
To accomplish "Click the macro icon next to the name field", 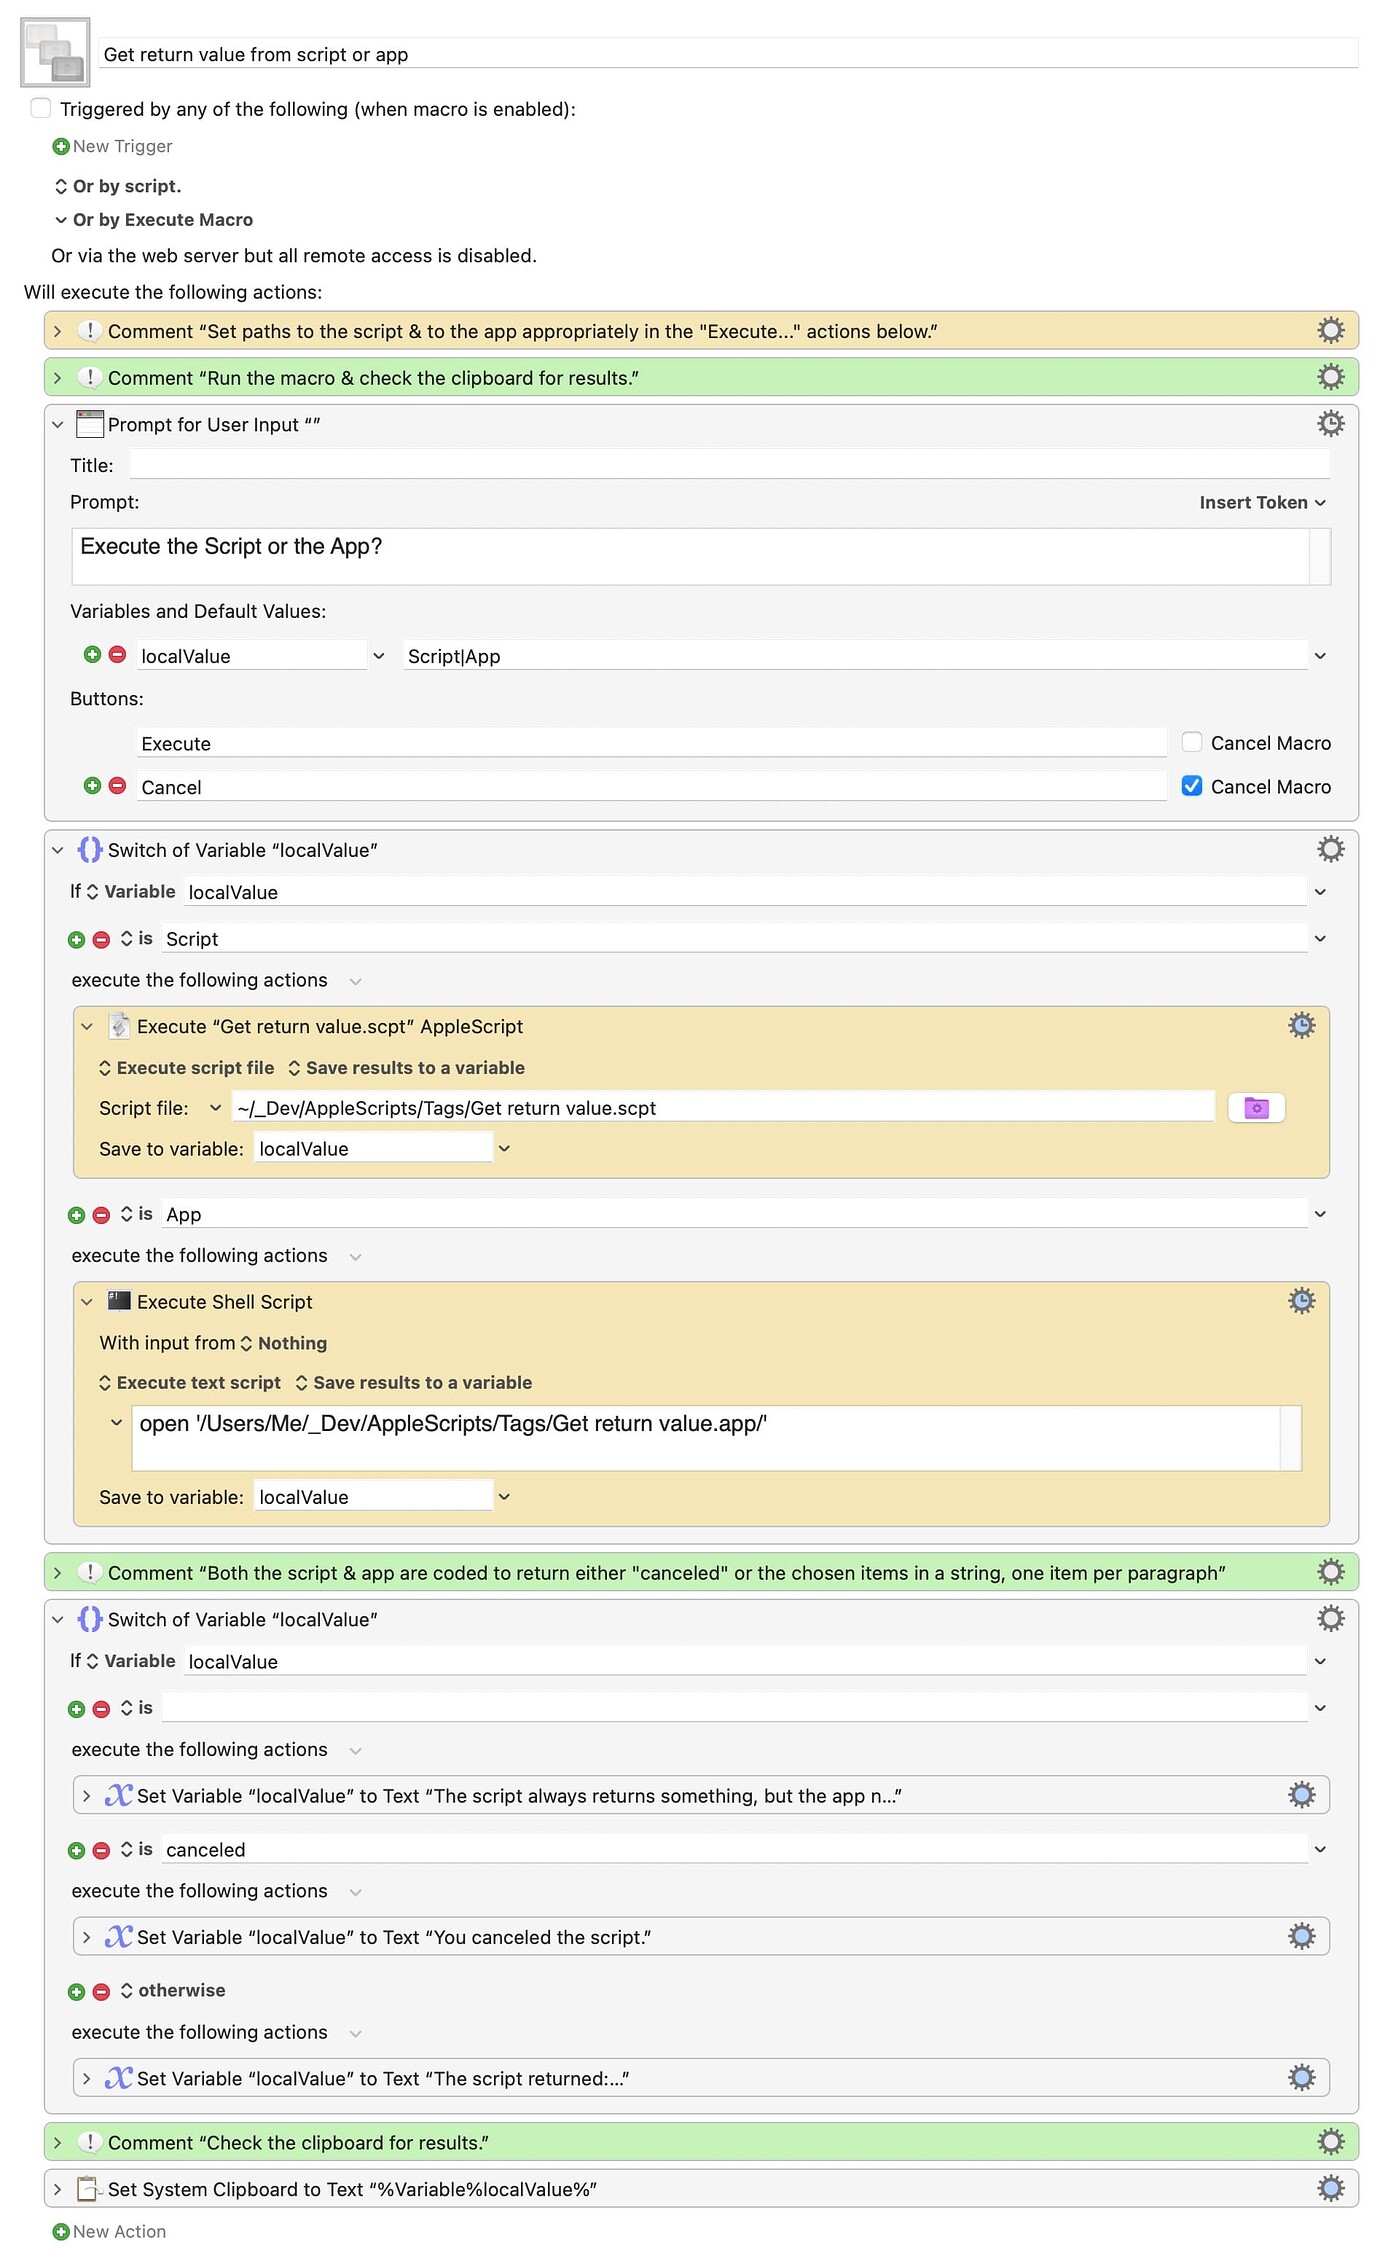I will 55,52.
